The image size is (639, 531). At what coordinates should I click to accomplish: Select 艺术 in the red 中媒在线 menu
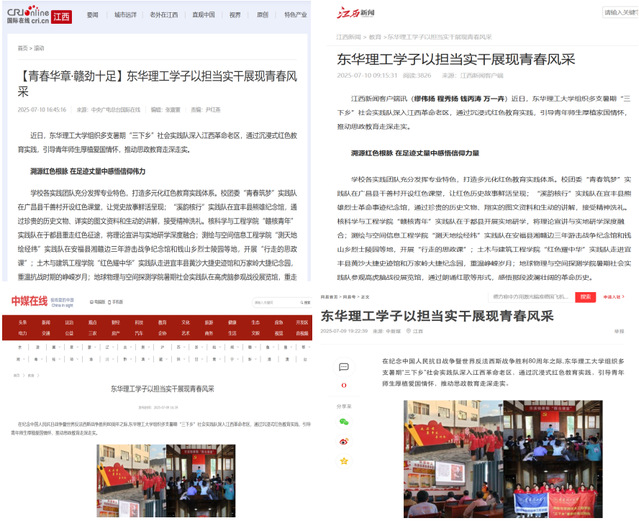[185, 333]
